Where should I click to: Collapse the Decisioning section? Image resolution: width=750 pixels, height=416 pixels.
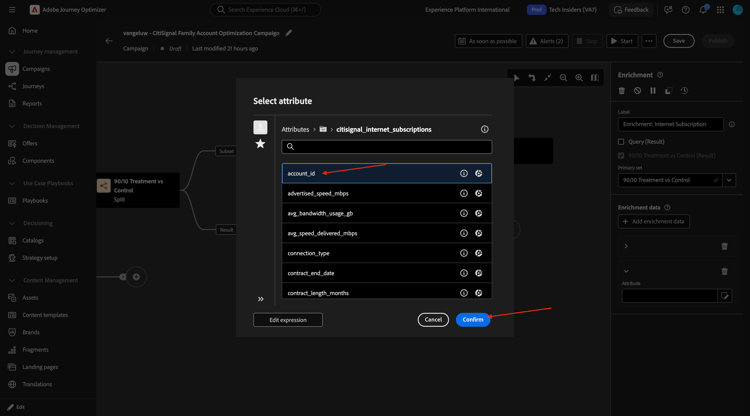pyautogui.click(x=12, y=223)
